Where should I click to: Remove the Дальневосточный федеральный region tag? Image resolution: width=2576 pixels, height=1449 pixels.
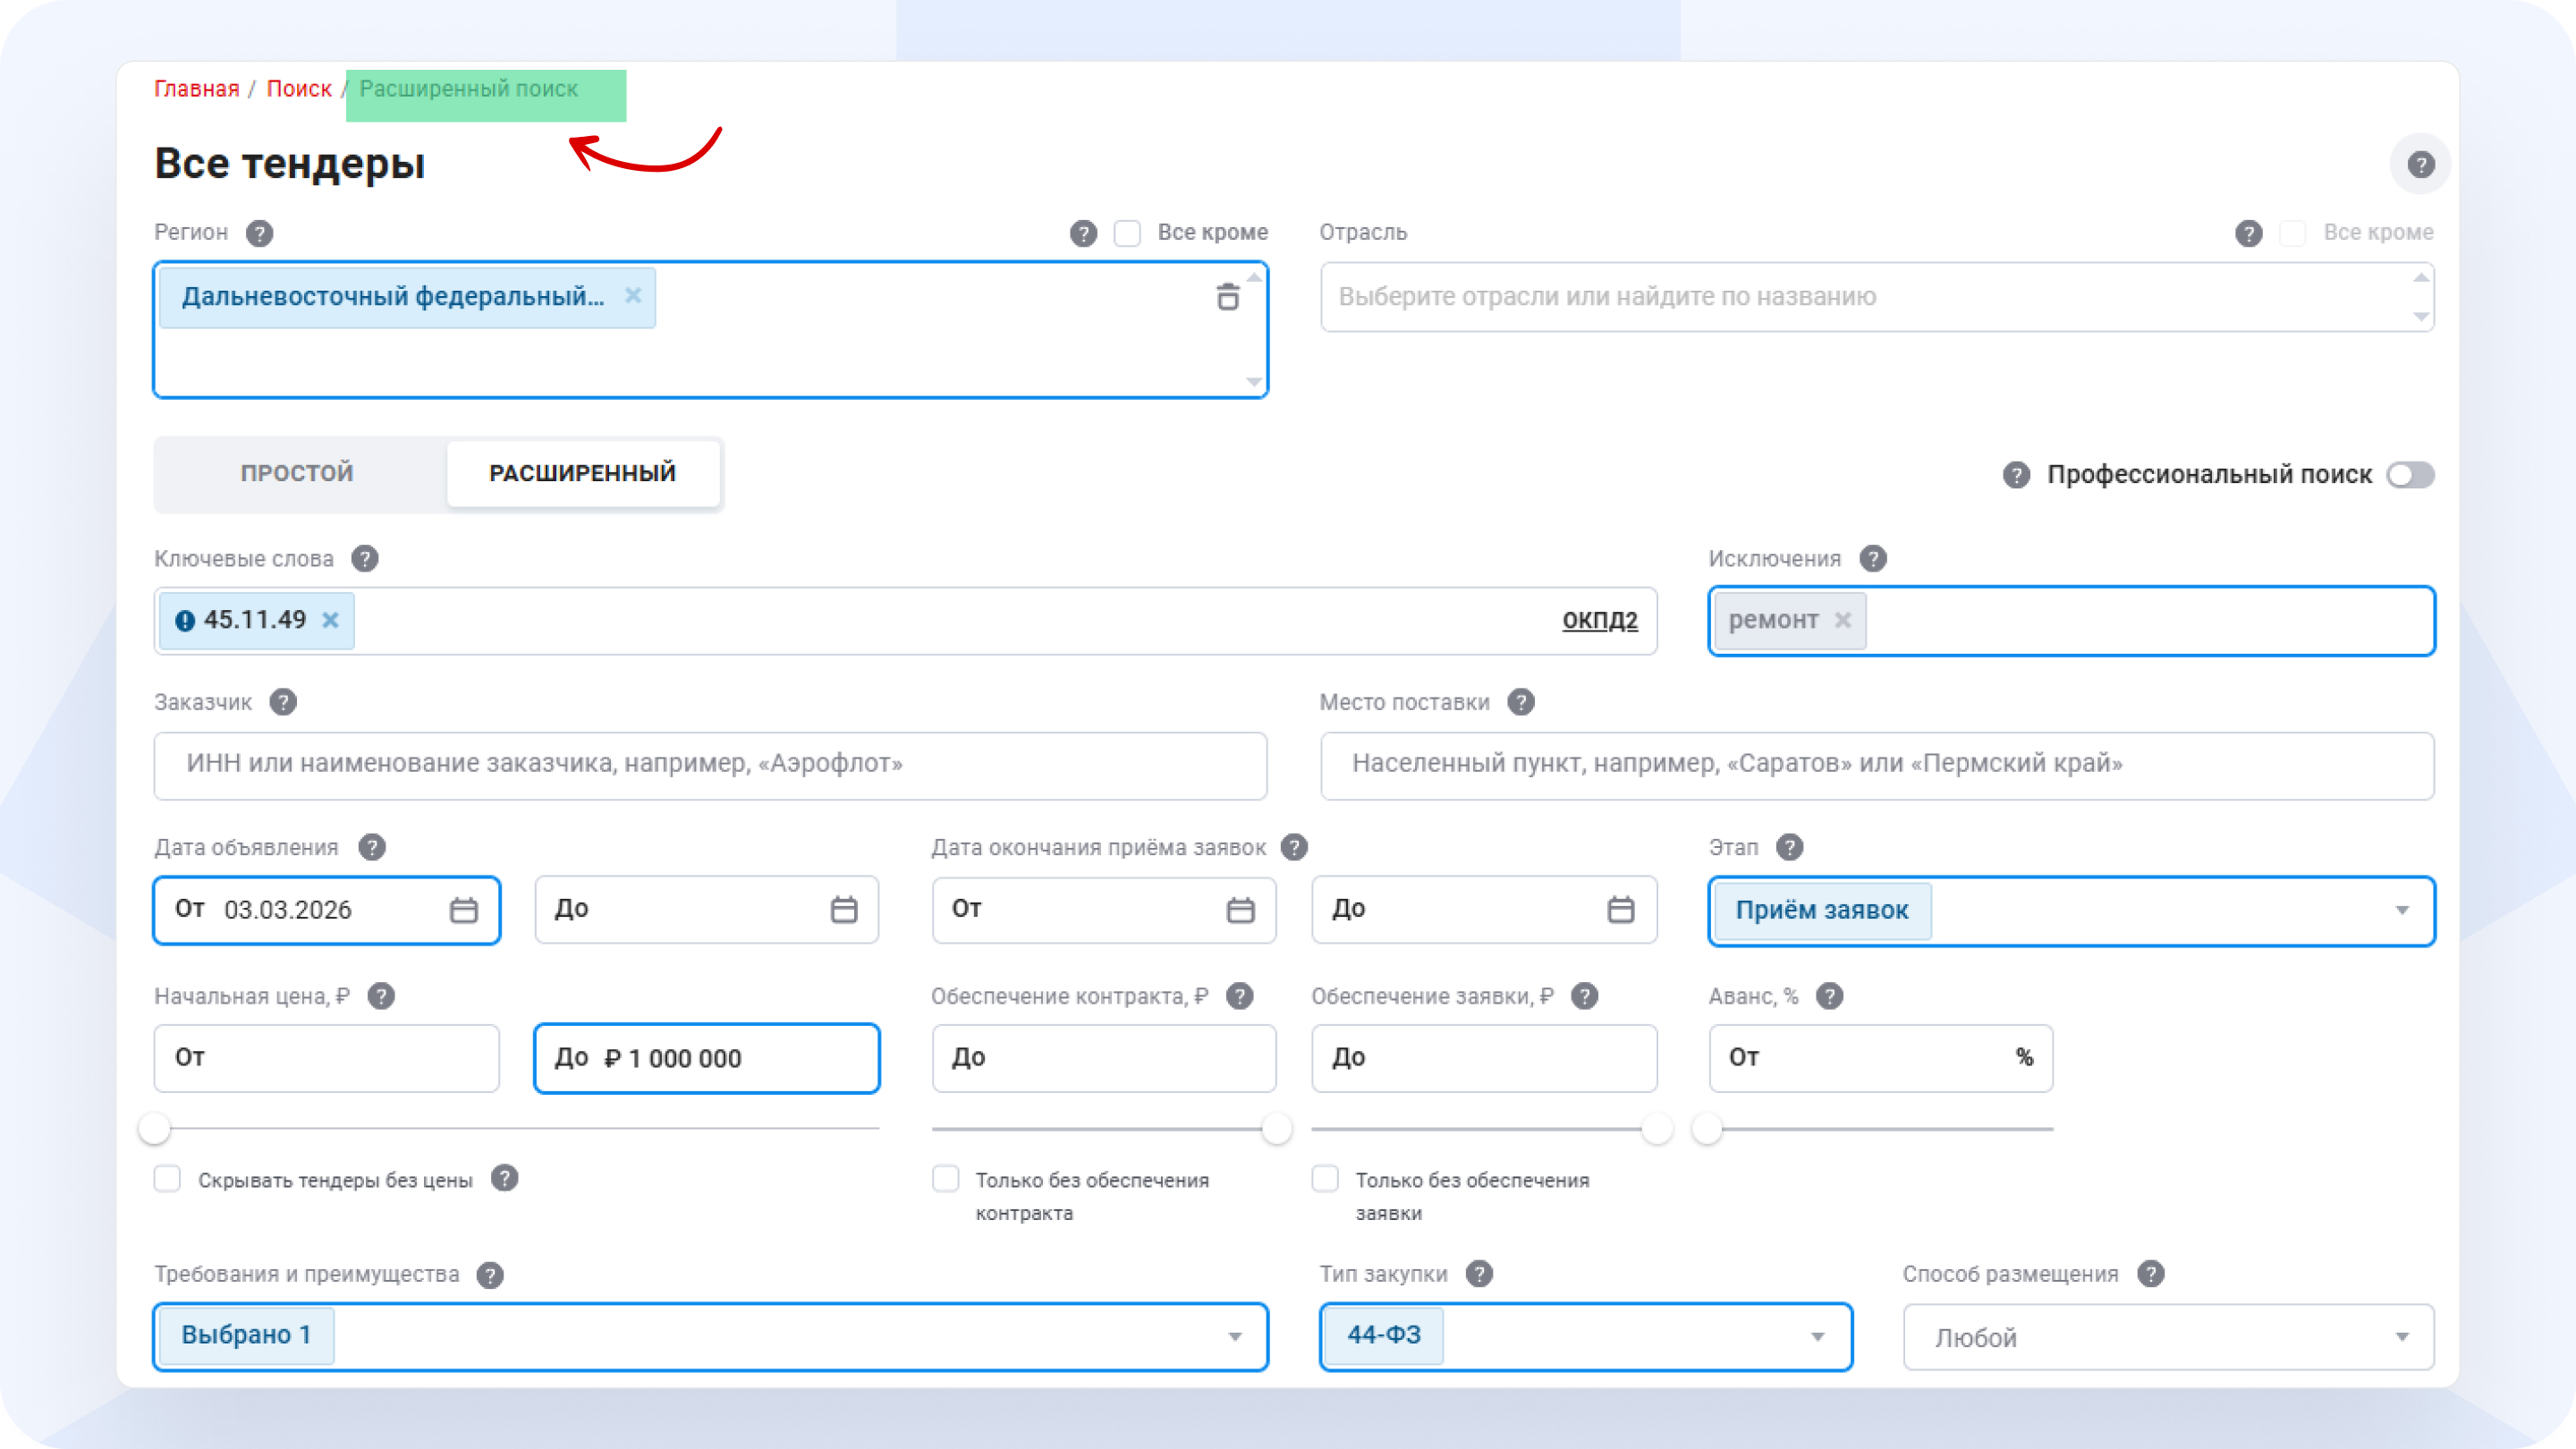click(633, 296)
